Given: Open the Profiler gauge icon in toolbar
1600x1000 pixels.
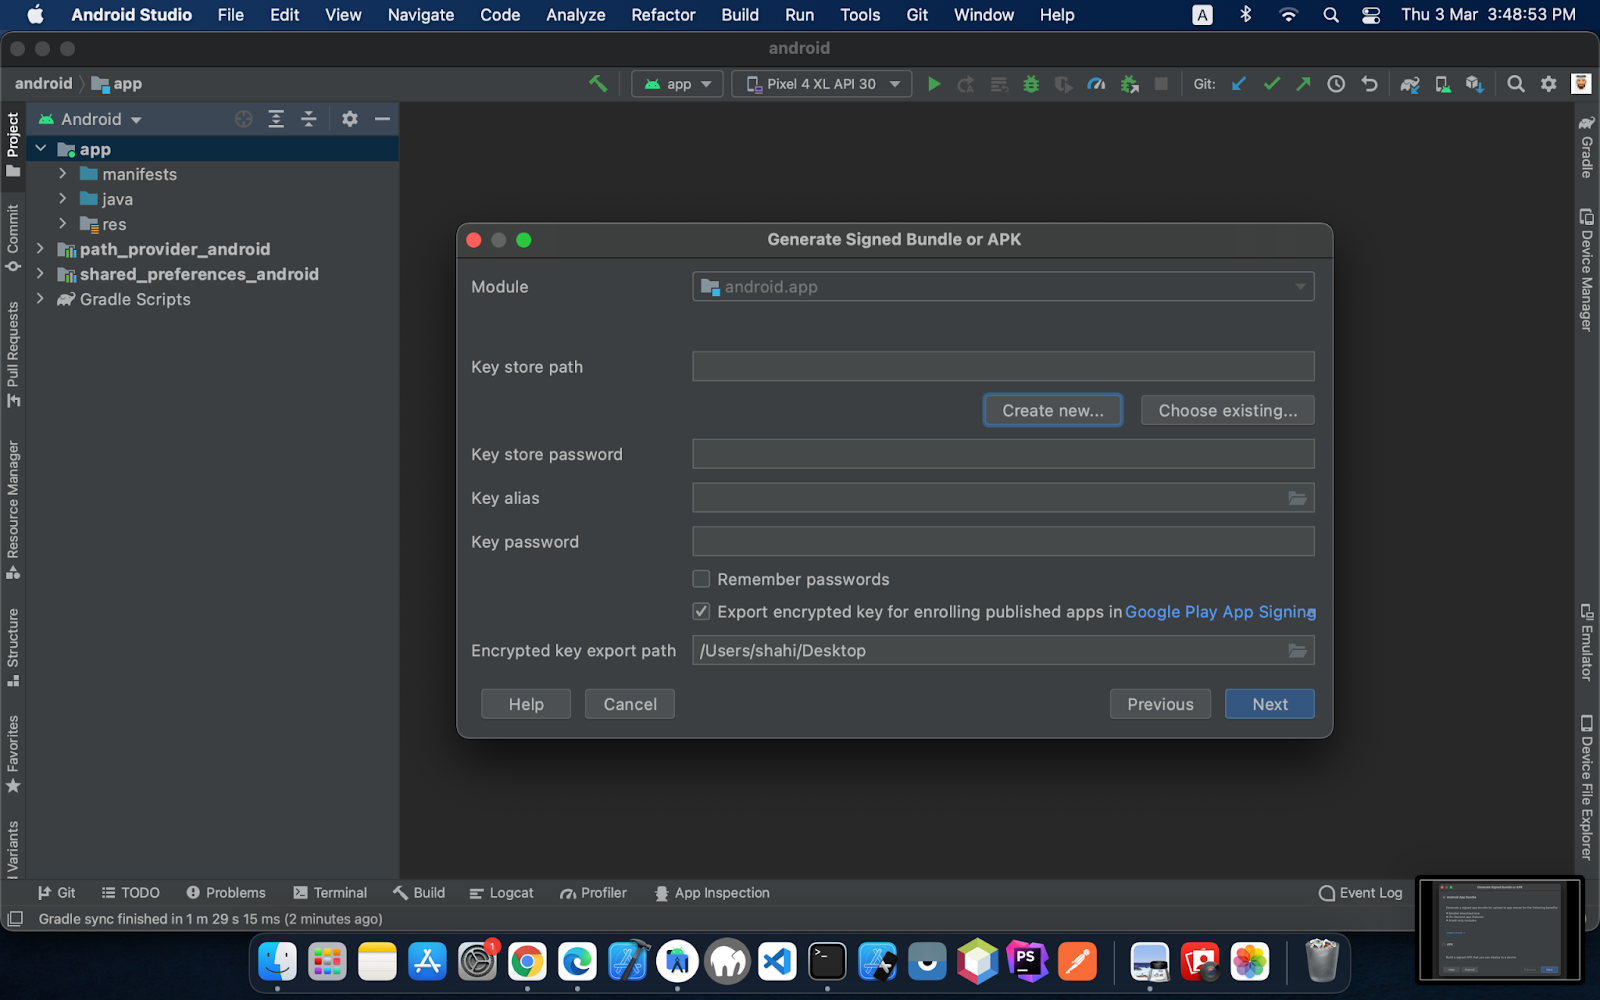Looking at the screenshot, I should click(1096, 84).
